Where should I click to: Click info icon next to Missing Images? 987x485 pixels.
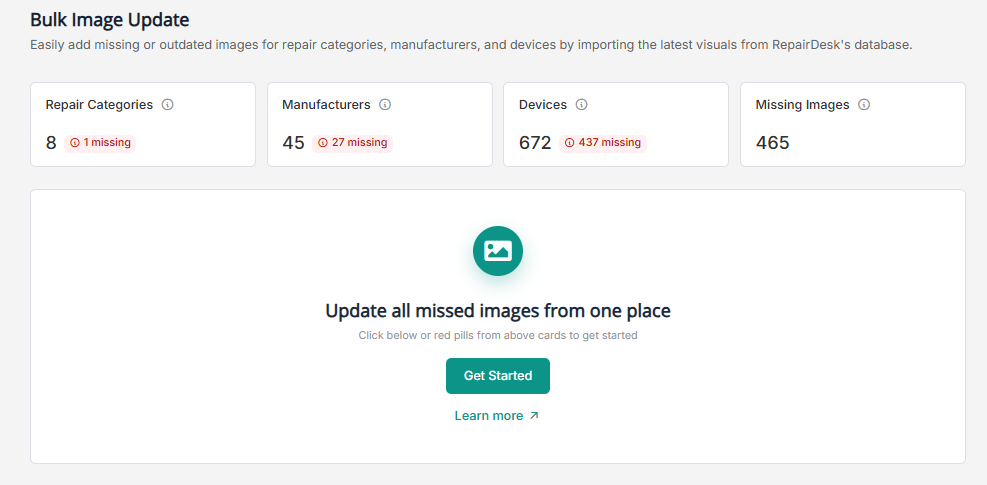pyautogui.click(x=864, y=105)
